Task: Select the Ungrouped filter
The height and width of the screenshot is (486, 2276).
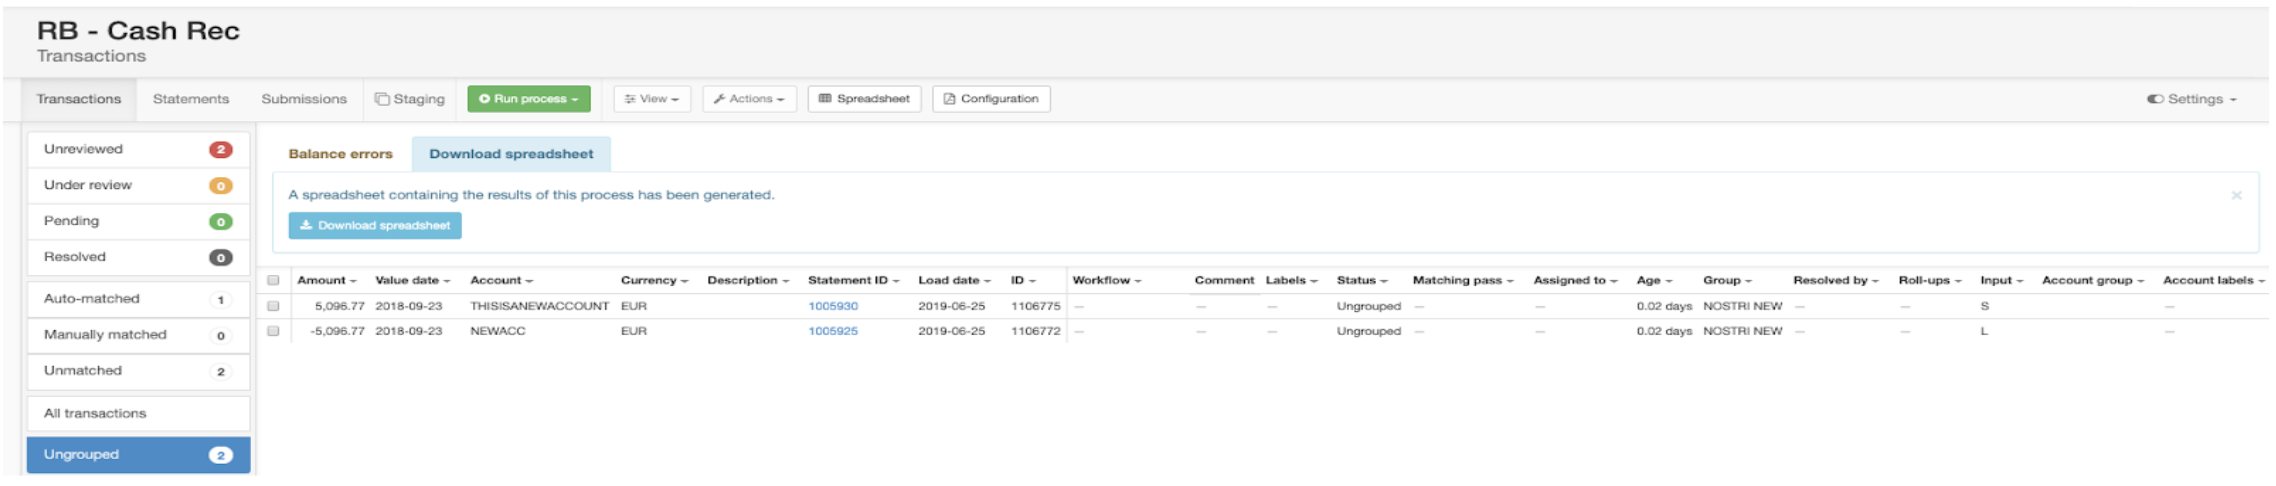Action: [138, 455]
